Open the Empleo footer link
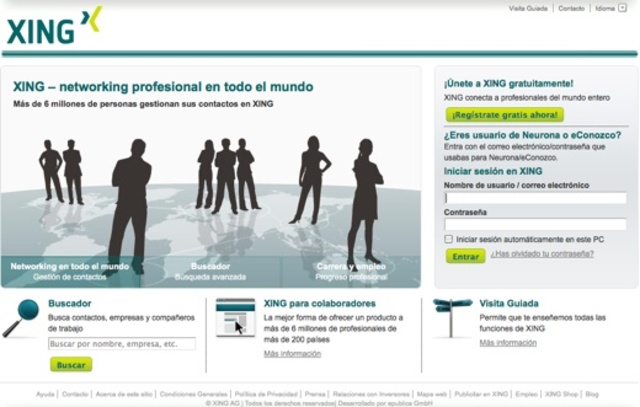The height and width of the screenshot is (407, 640). pos(527,394)
